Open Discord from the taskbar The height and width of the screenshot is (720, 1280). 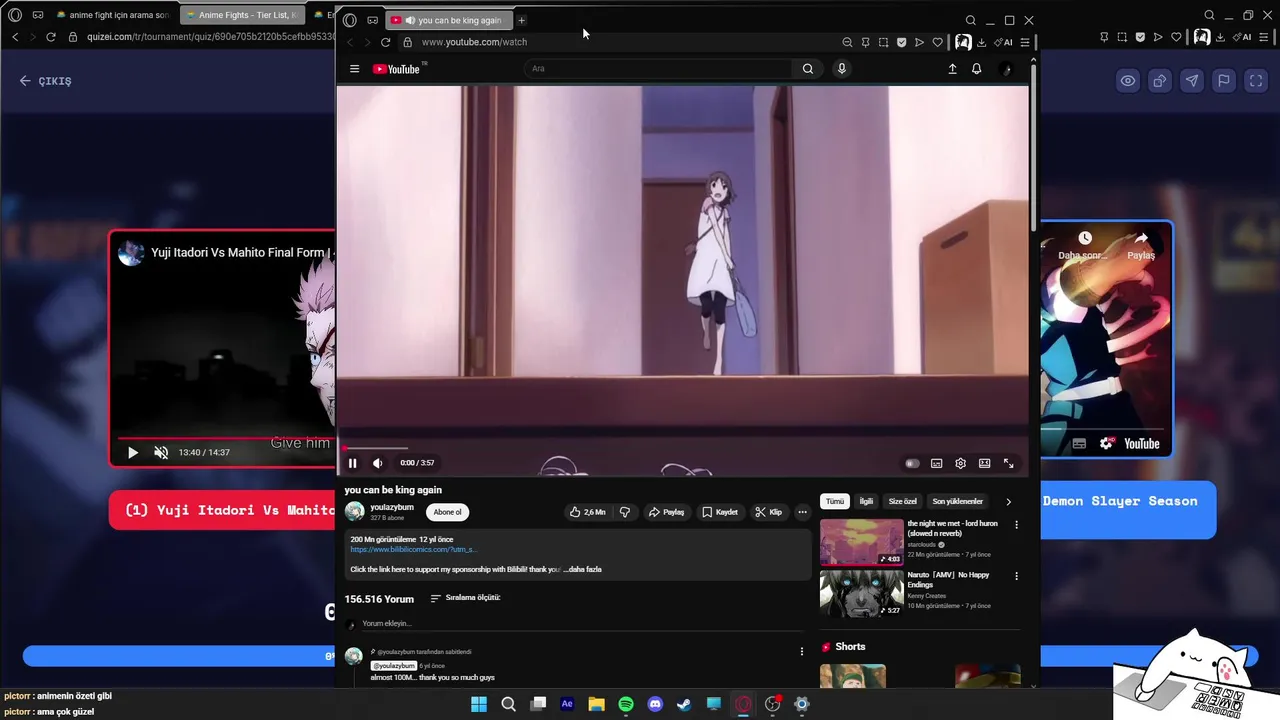click(655, 704)
